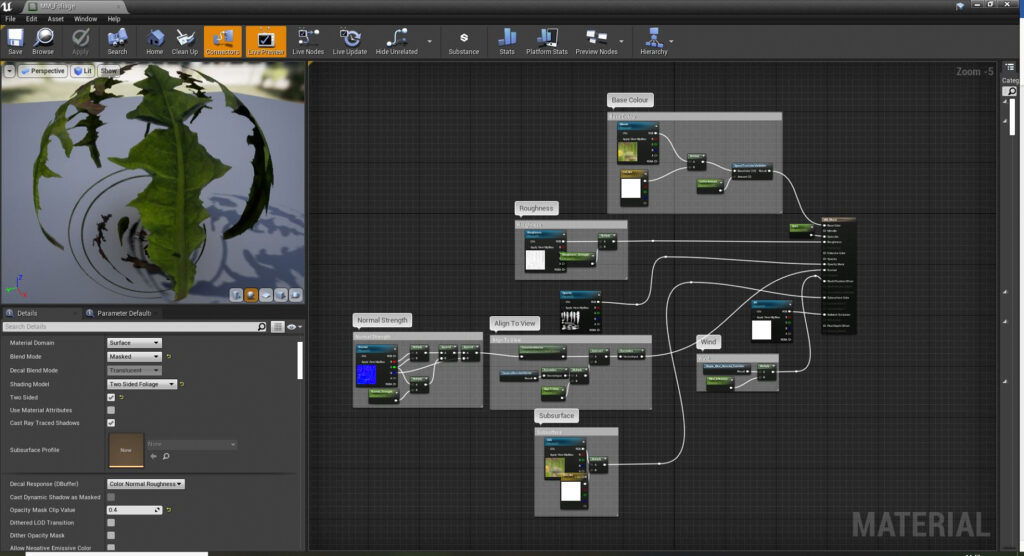The width and height of the screenshot is (1024, 556).
Task: Open the Decal Response (DBuffer) dropdown
Action: [146, 484]
